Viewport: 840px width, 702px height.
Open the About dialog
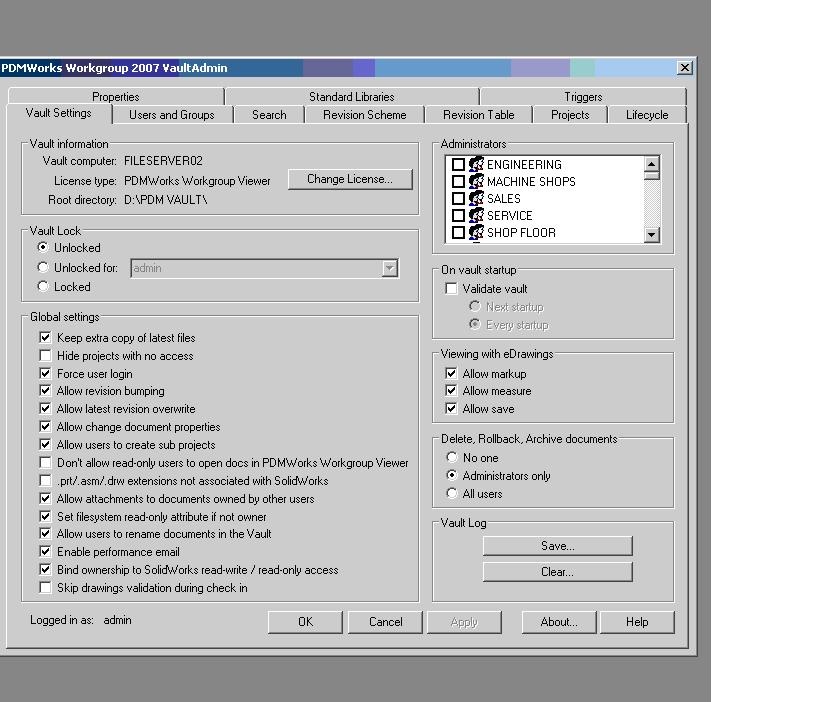pyautogui.click(x=559, y=622)
